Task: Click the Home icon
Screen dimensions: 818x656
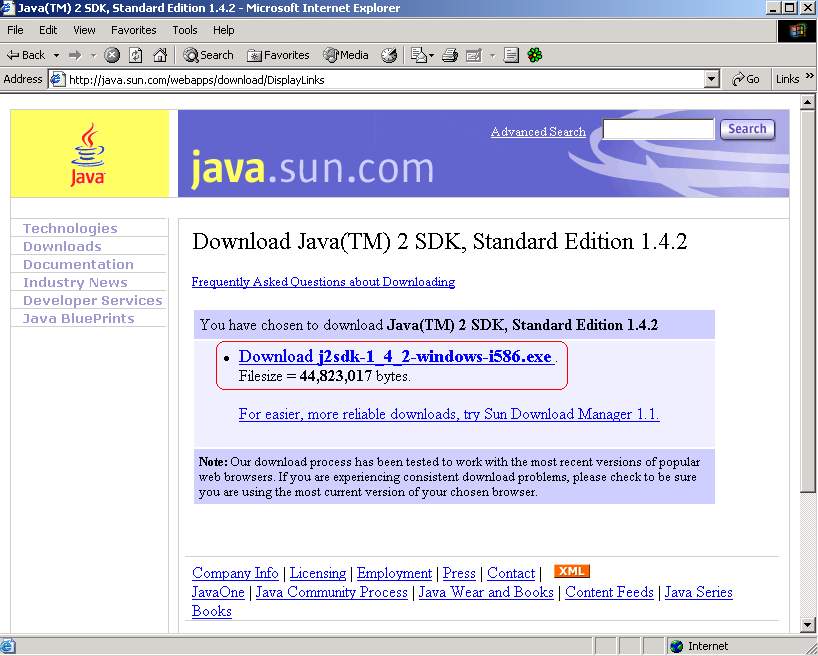Action: 160,55
